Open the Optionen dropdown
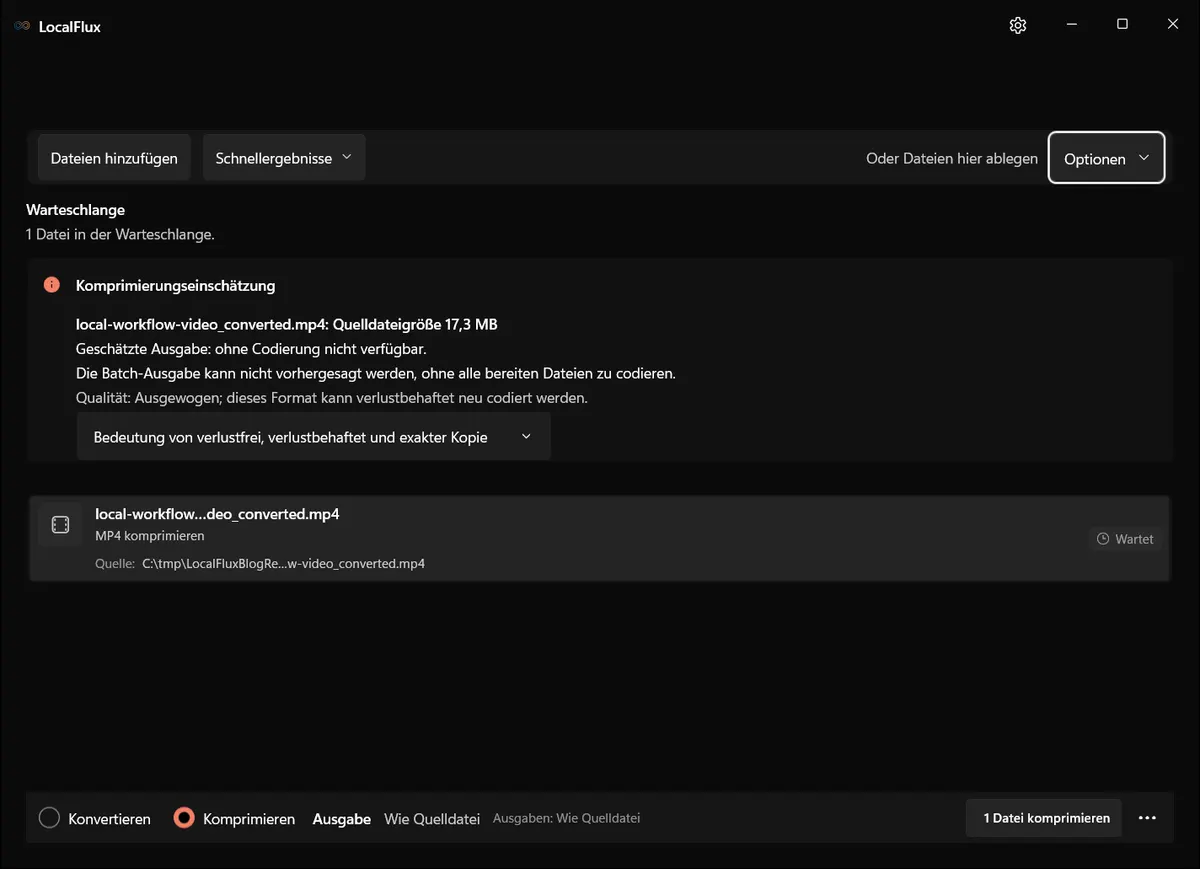This screenshot has height=869, width=1200. (1107, 158)
